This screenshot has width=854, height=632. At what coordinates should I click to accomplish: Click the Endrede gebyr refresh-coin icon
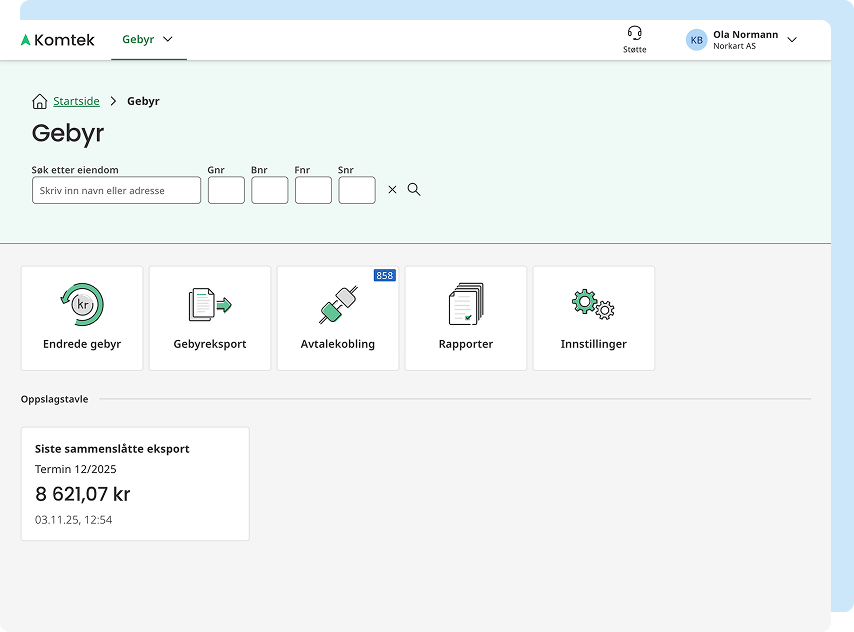[82, 304]
